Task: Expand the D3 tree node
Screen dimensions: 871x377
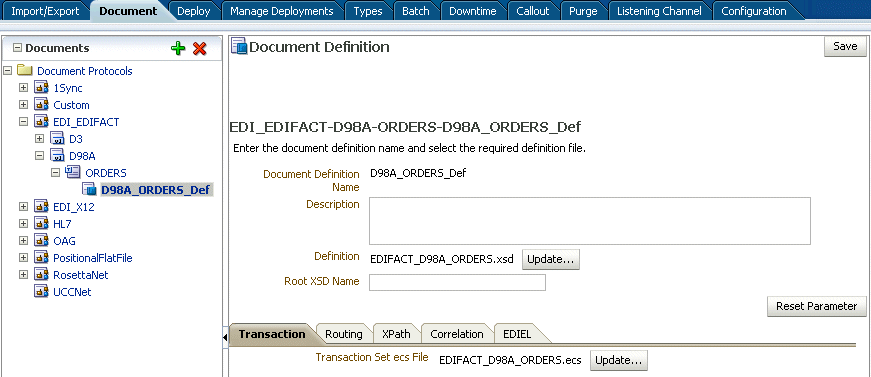Action: (39, 139)
